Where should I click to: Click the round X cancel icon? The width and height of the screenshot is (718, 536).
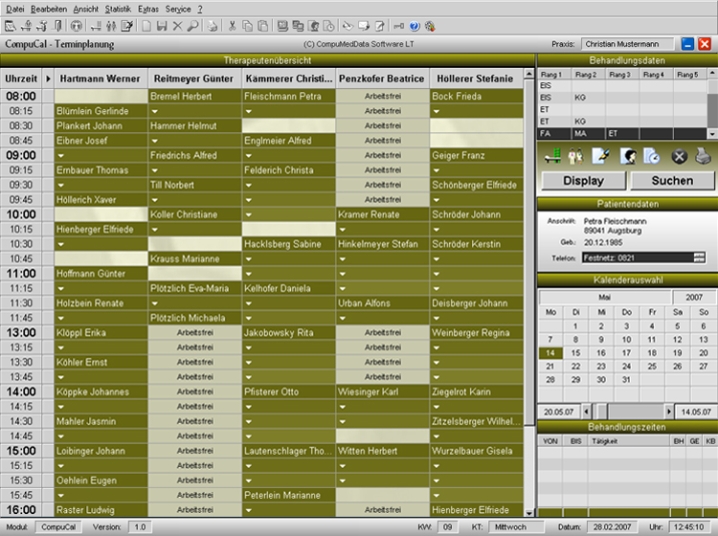click(679, 155)
